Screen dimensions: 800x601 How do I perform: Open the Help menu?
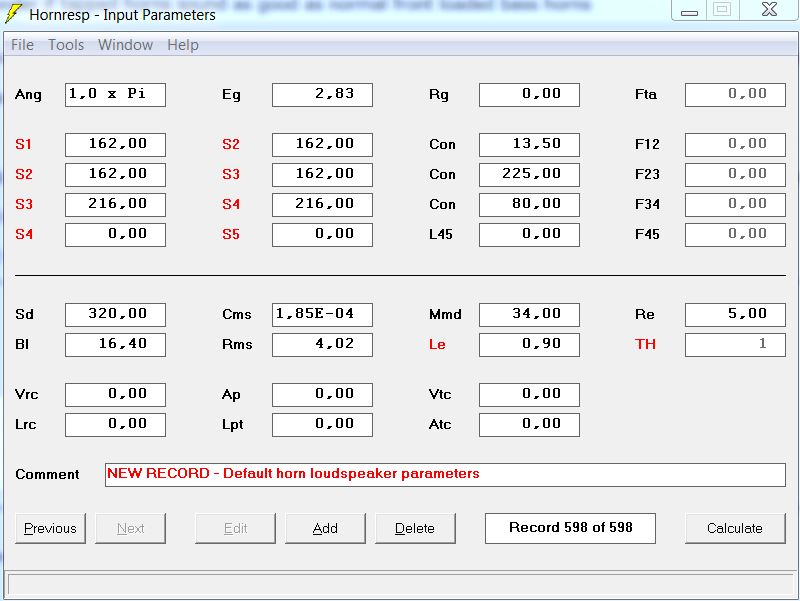point(183,45)
